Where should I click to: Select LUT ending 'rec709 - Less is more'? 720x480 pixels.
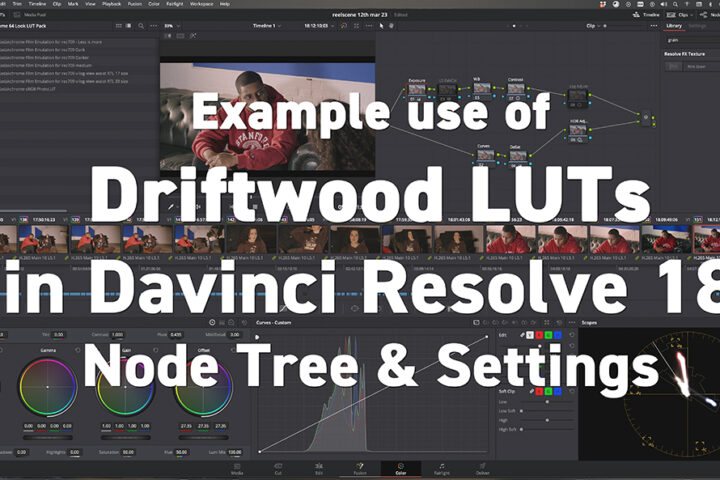tap(51, 42)
